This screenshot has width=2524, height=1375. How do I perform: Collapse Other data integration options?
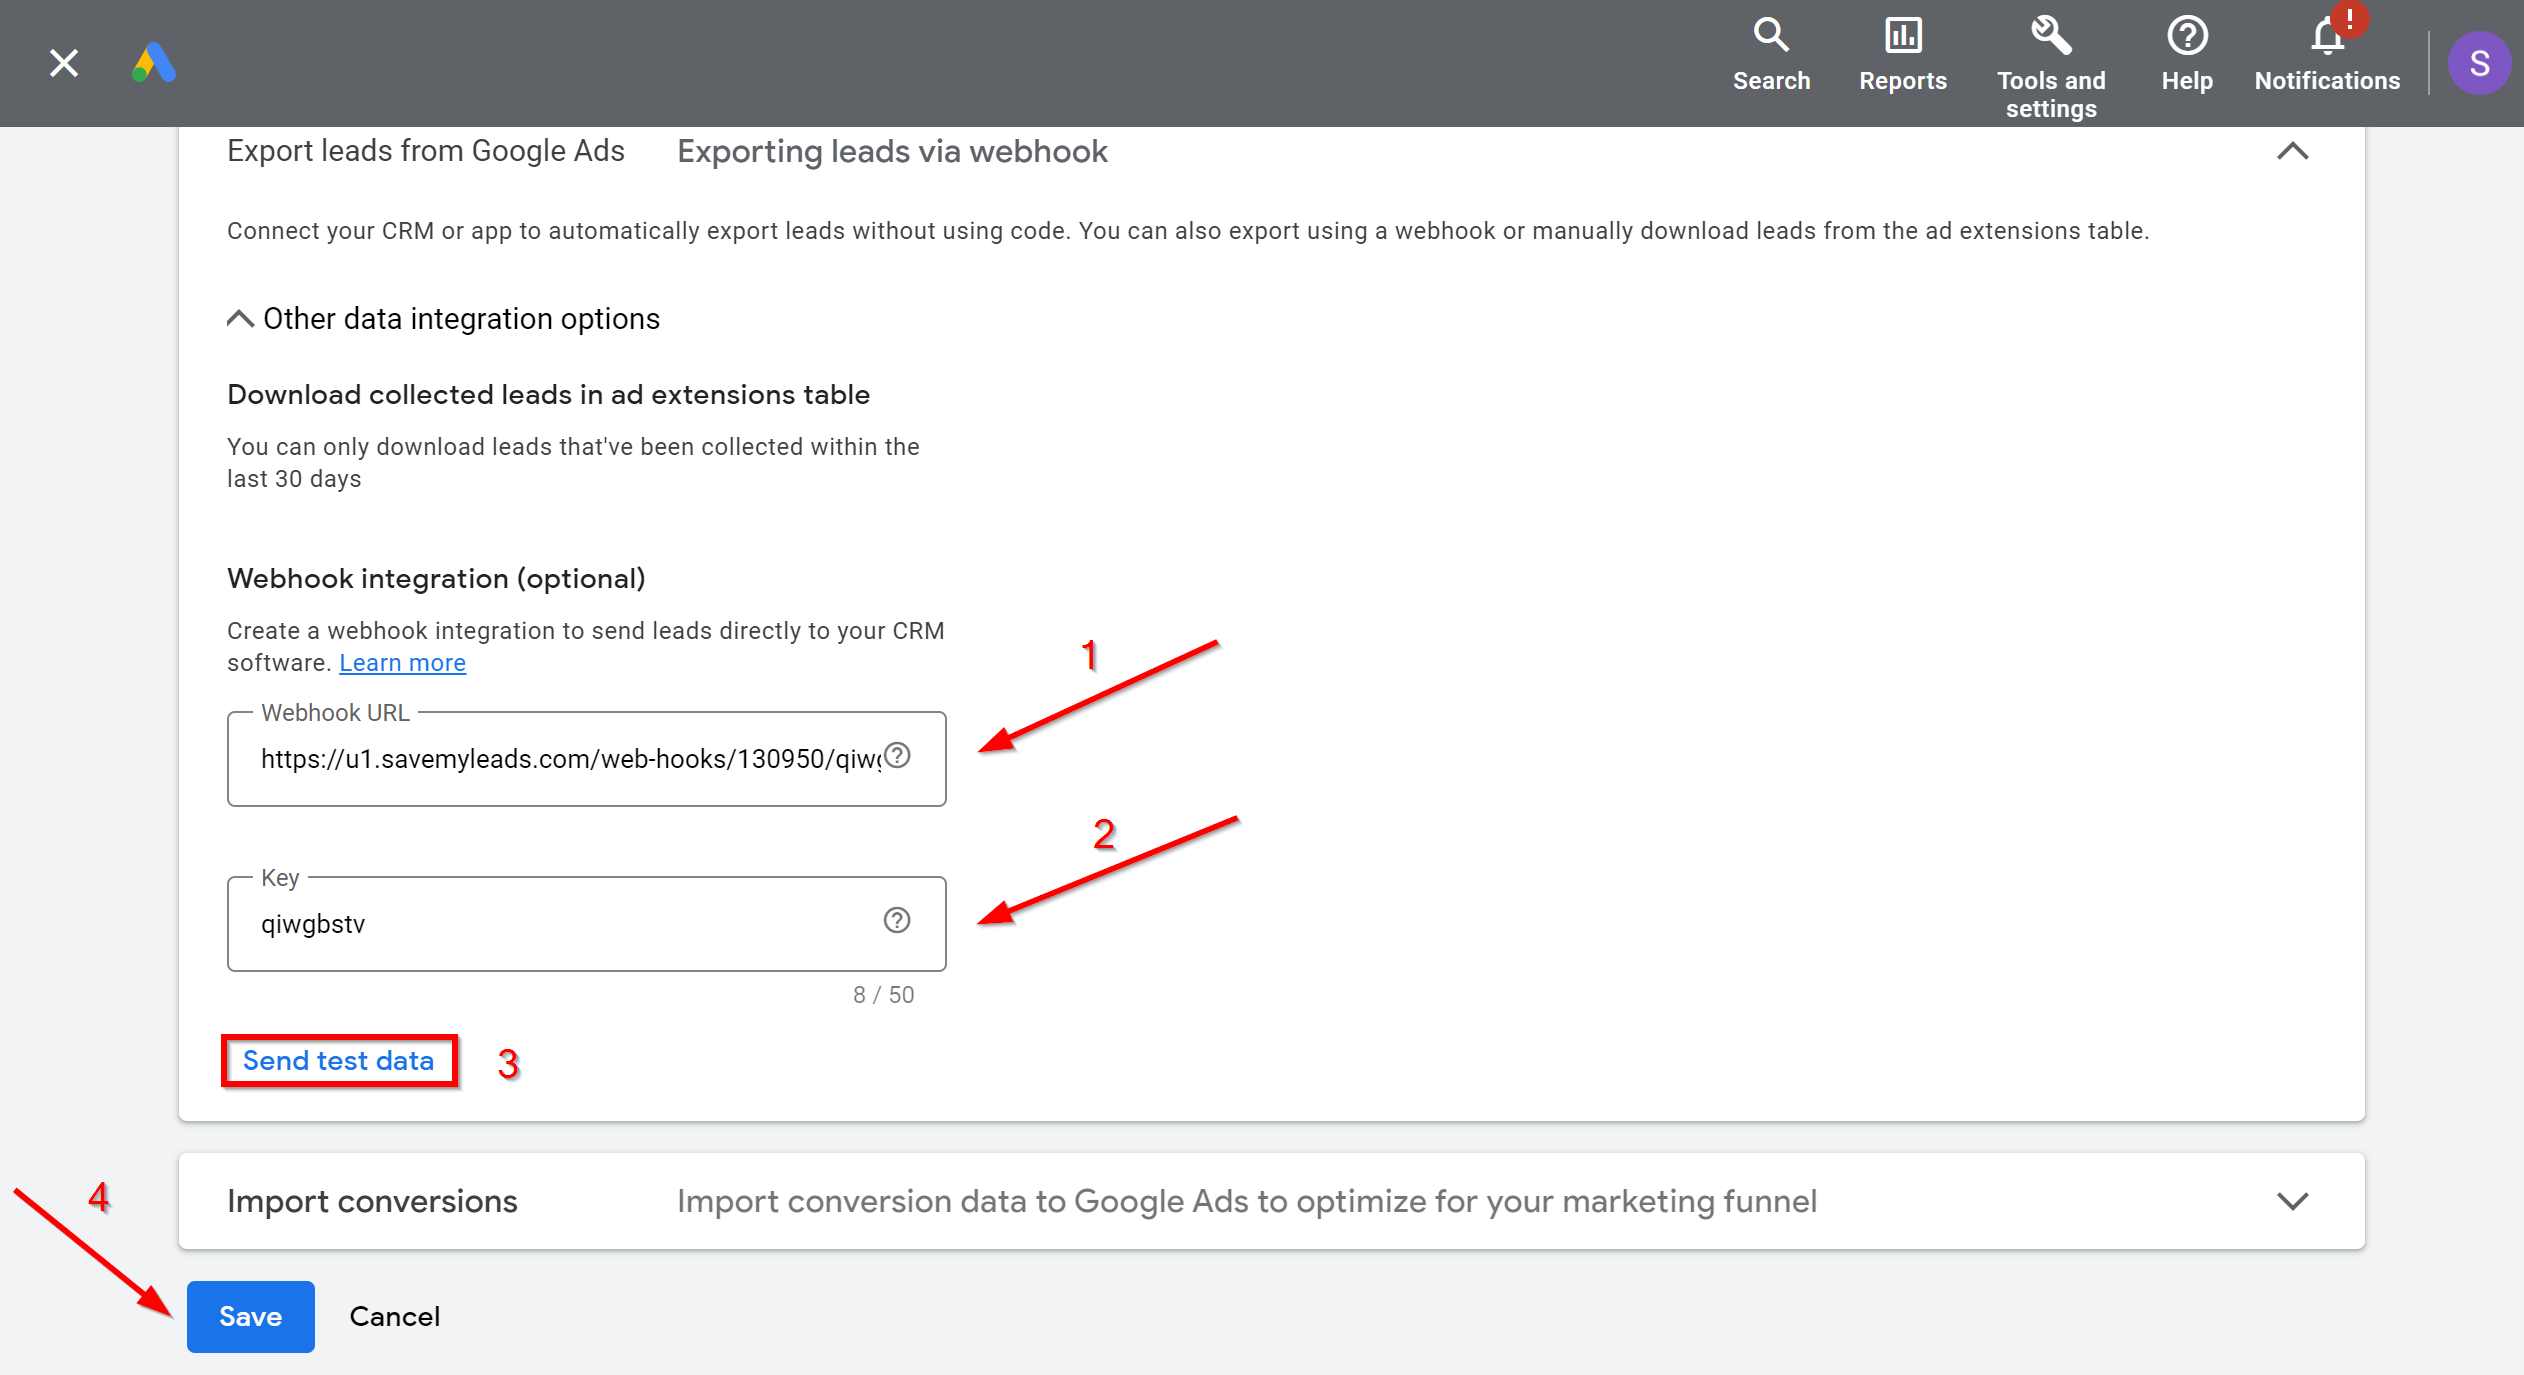coord(444,319)
